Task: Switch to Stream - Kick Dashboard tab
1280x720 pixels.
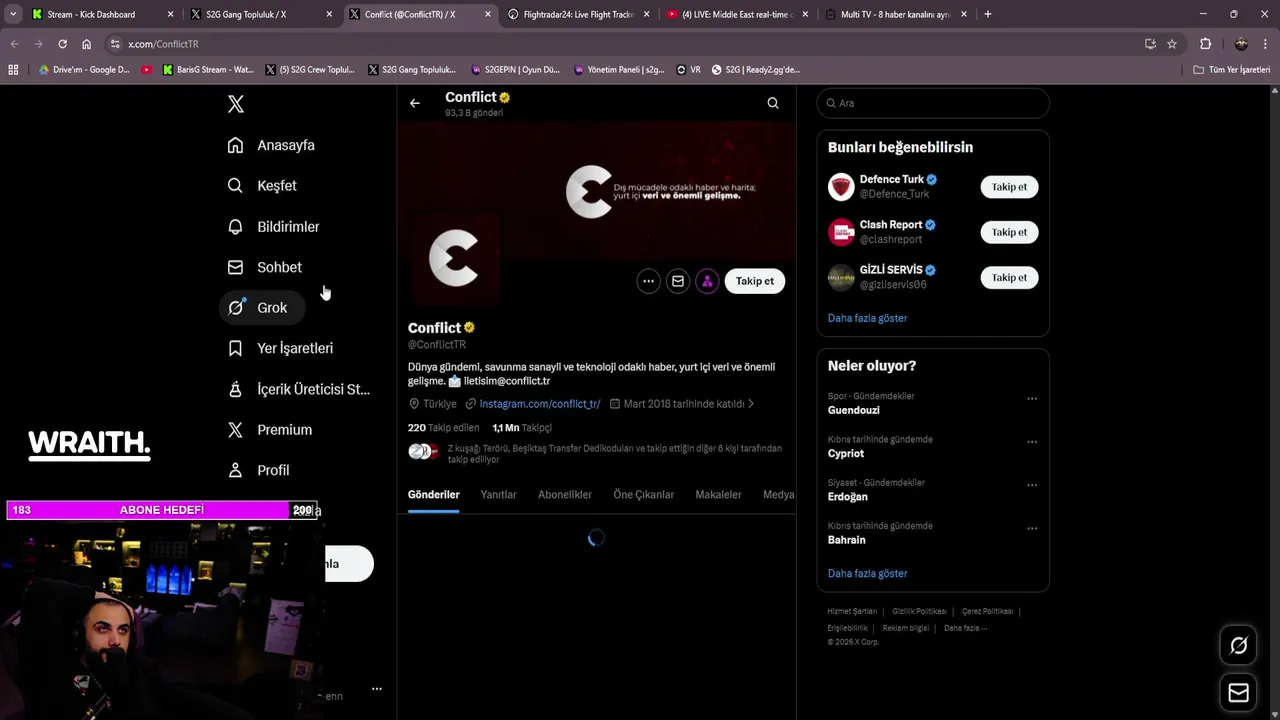Action: click(x=102, y=14)
